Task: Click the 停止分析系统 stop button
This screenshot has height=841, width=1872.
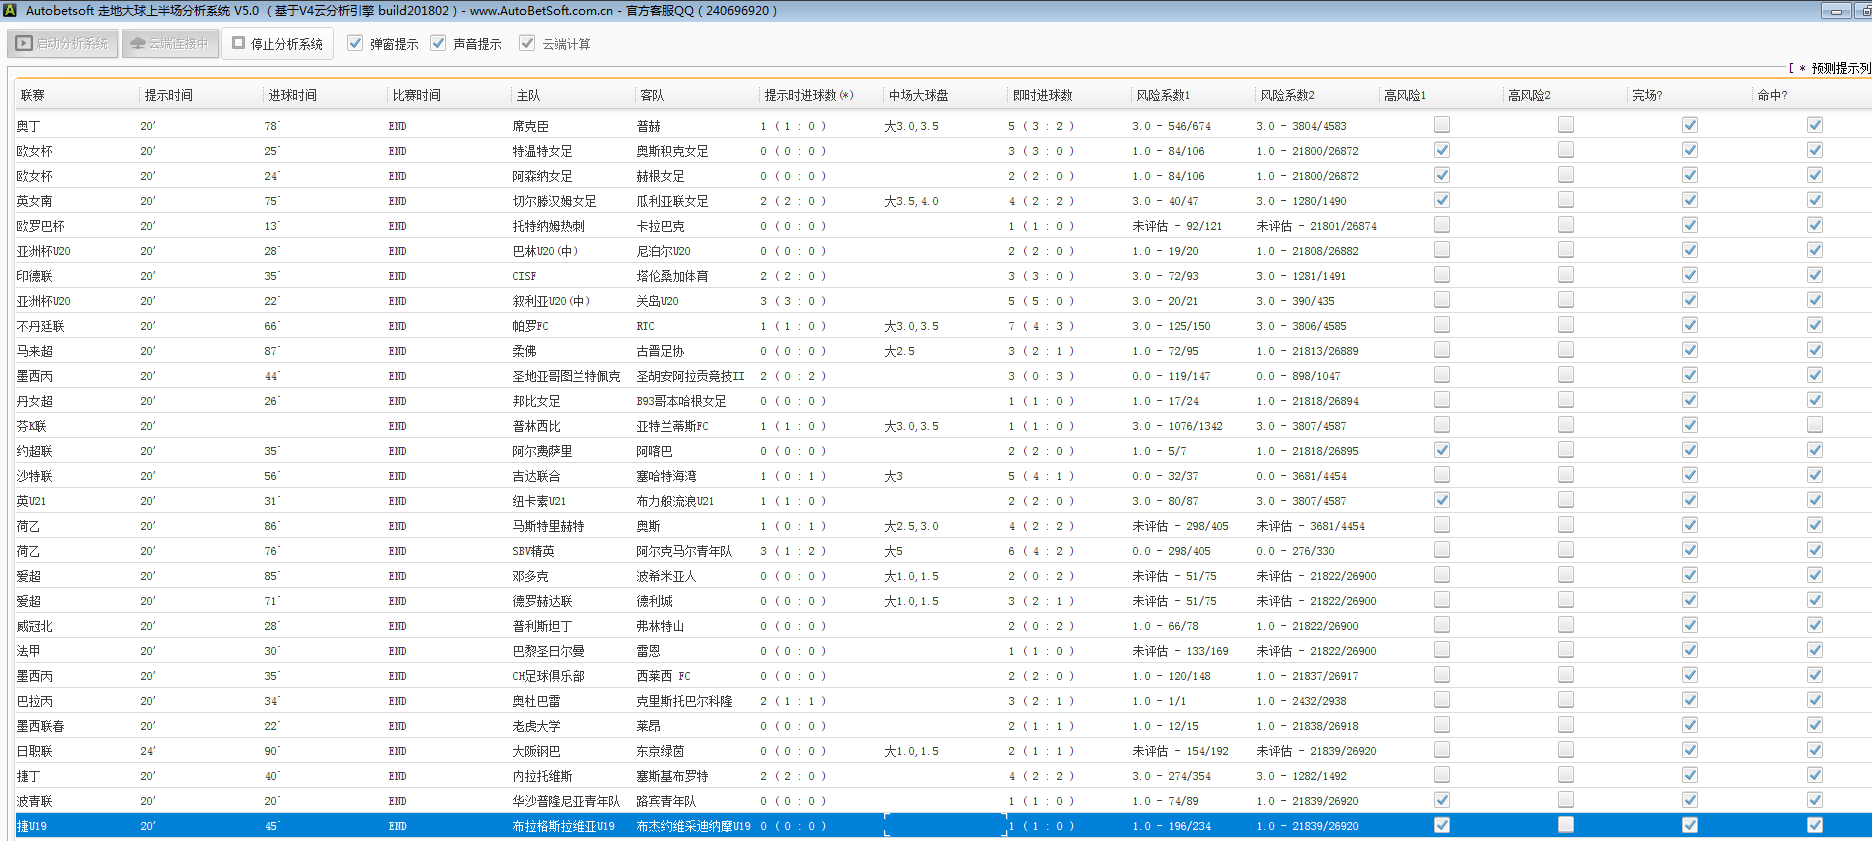Action: [x=278, y=44]
